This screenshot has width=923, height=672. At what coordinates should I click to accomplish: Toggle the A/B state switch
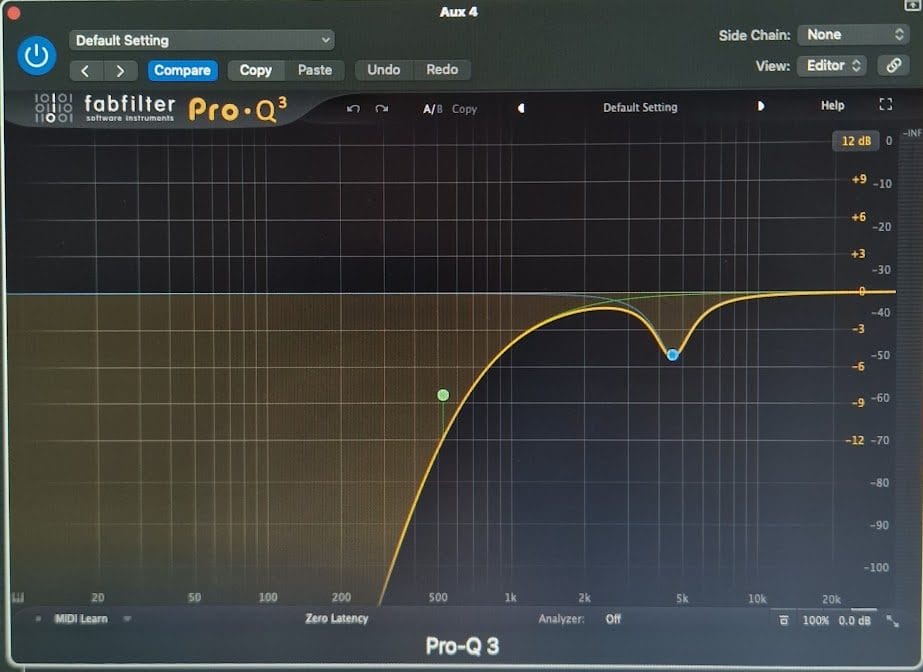(432, 108)
